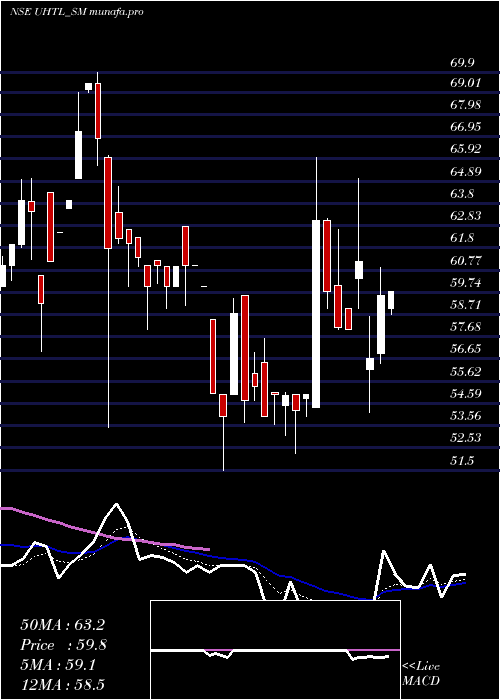This screenshot has height=700, width=500.
Task: Click the pink 50MA line in lower panel
Action: 105,530
